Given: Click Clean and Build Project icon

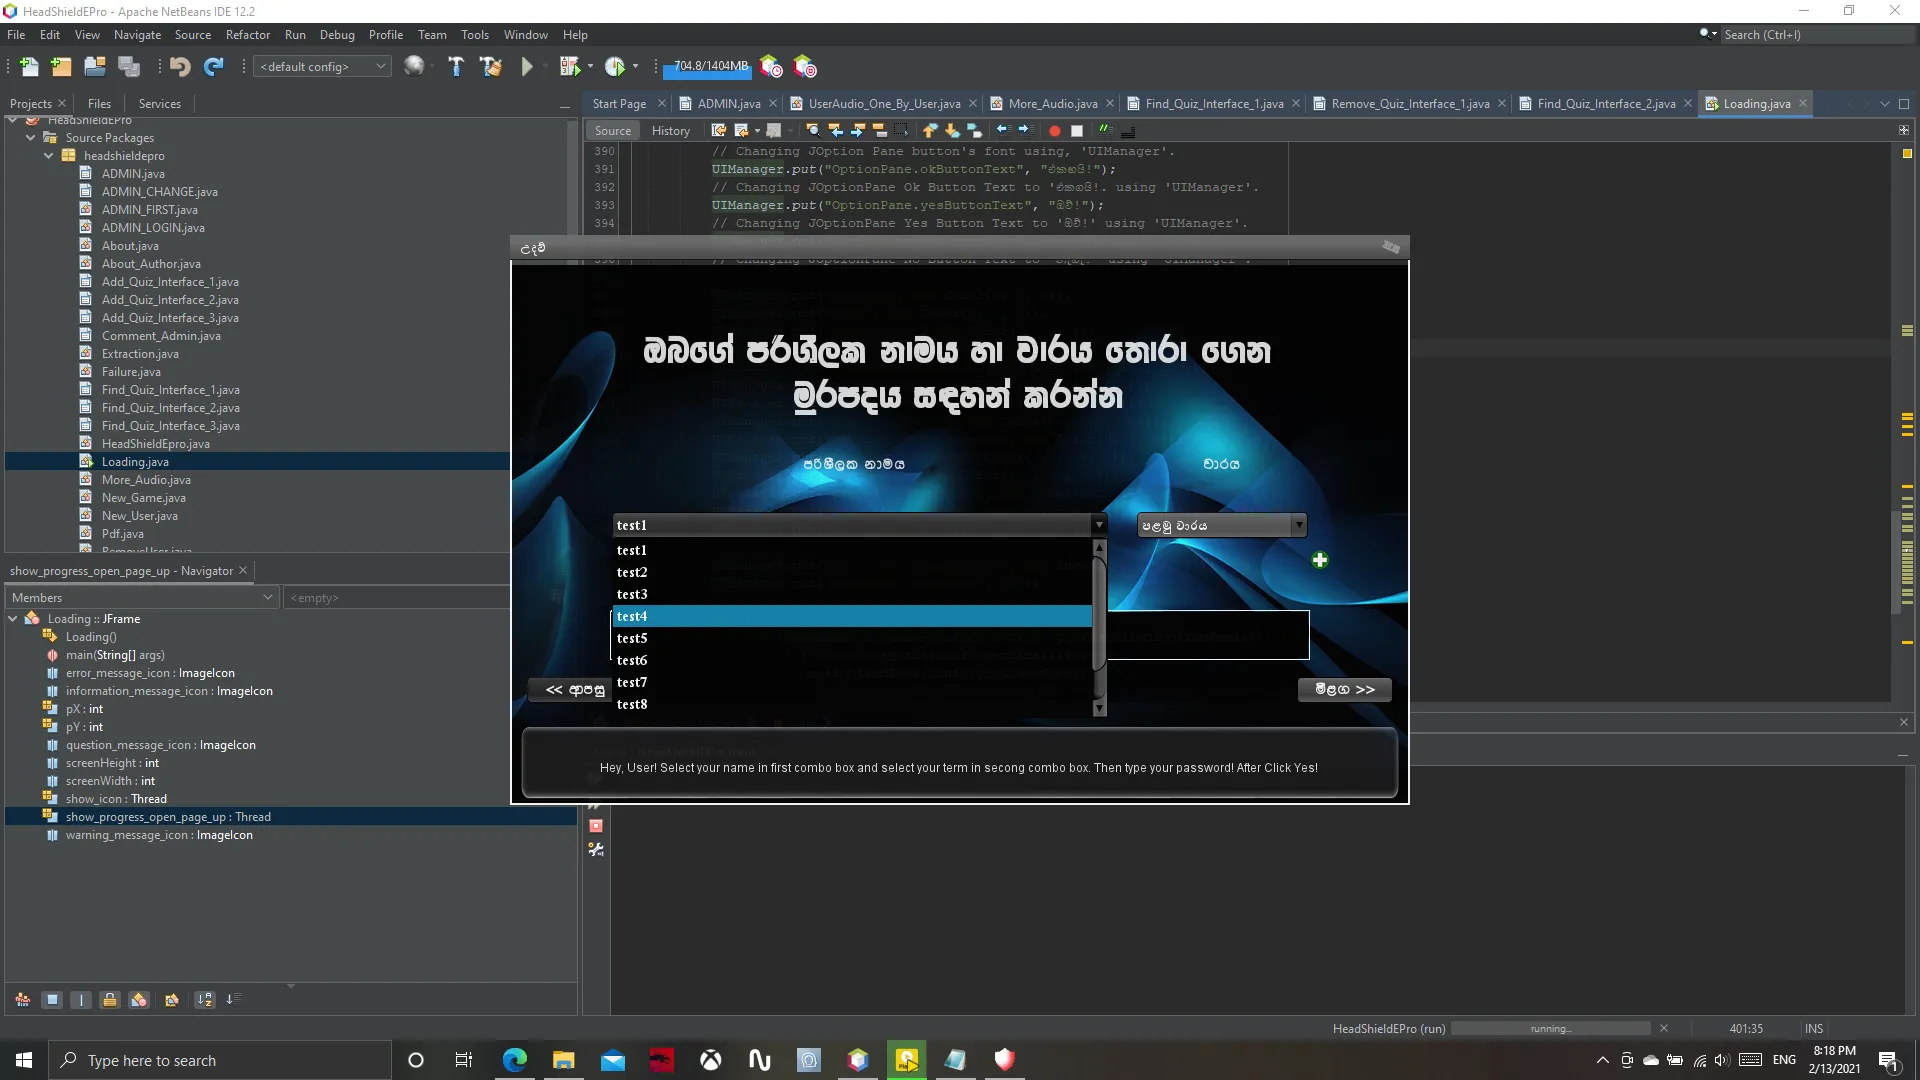Looking at the screenshot, I should pyautogui.click(x=490, y=67).
